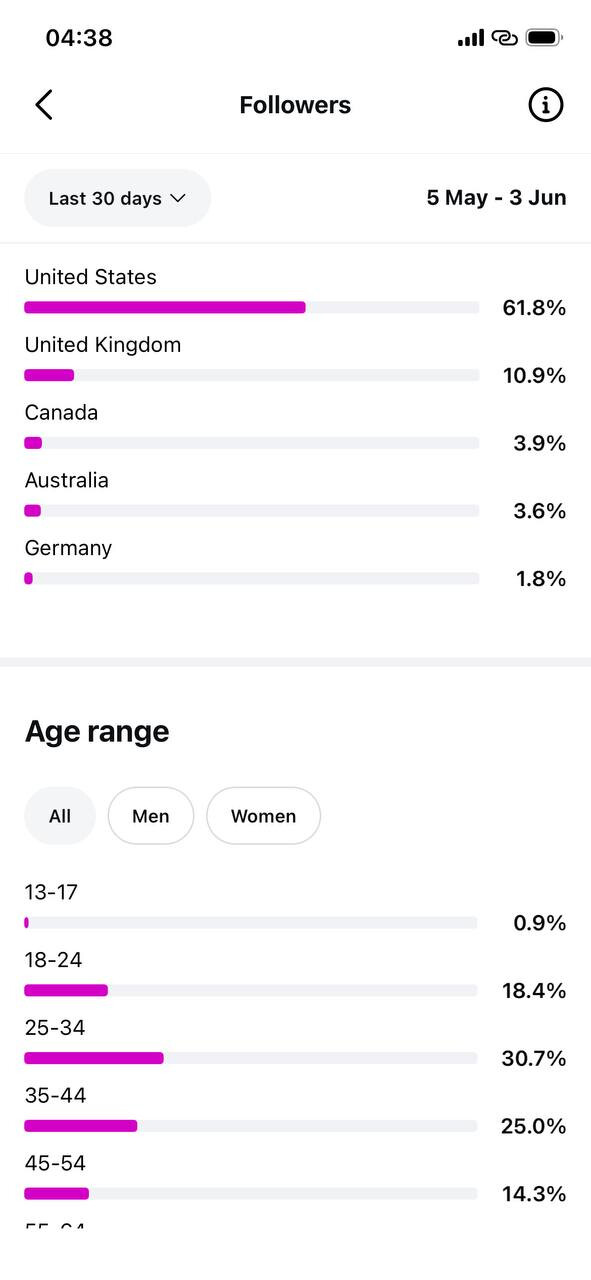Image resolution: width=591 pixels, height=1280 pixels.
Task: Tap the 35-44 age group label
Action: 55,1096
